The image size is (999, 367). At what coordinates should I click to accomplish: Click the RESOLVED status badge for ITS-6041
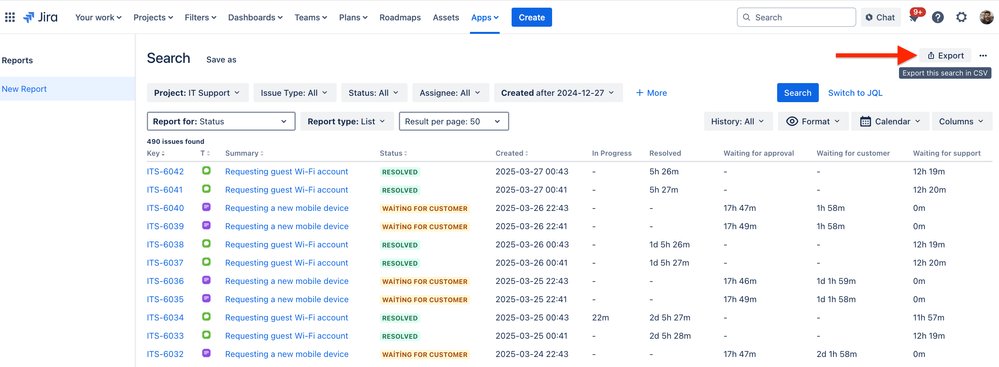pyautogui.click(x=400, y=190)
